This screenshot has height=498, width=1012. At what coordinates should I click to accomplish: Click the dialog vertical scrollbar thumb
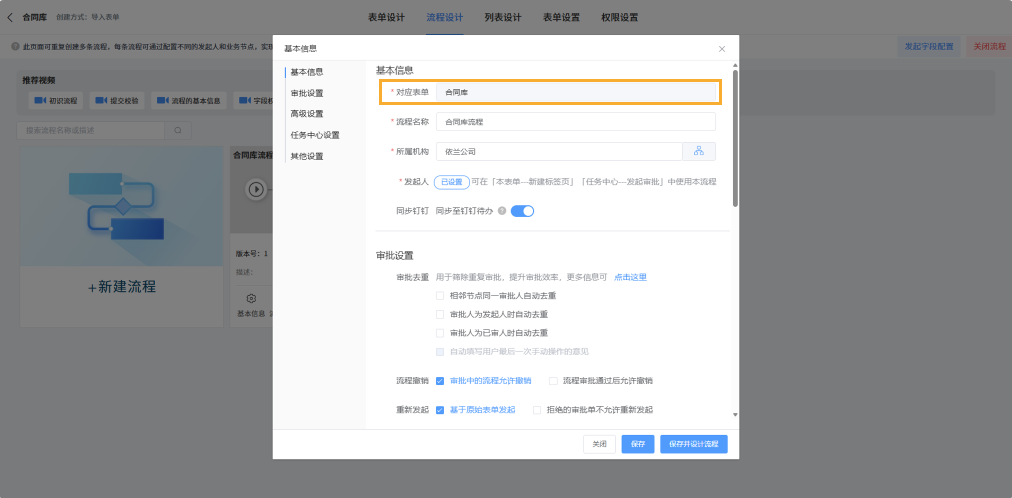click(735, 139)
